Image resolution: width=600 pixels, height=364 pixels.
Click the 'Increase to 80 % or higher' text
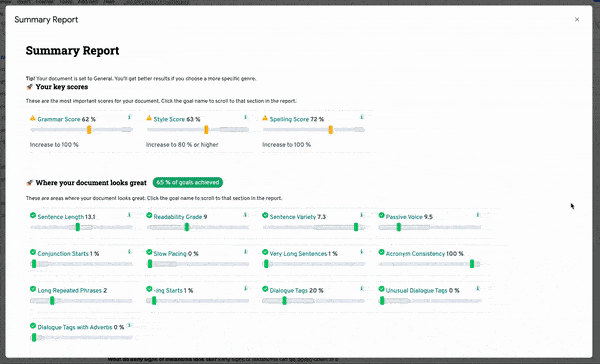182,145
